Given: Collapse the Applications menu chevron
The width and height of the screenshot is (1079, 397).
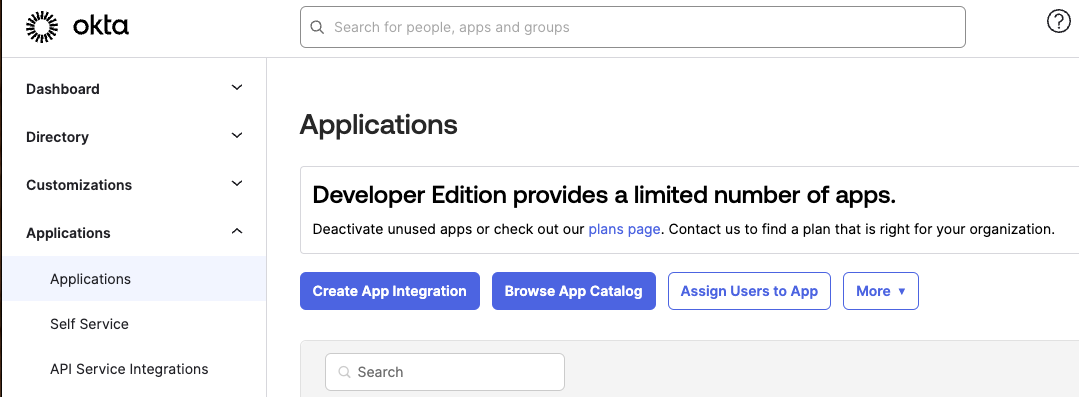Looking at the screenshot, I should coord(237,232).
